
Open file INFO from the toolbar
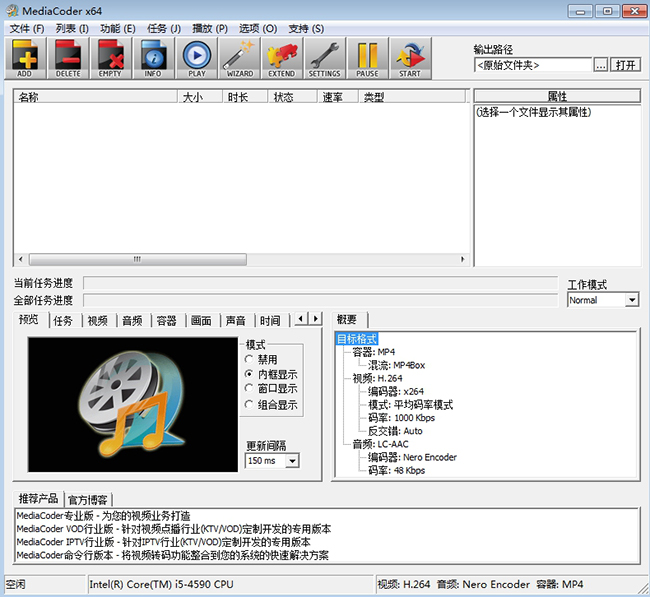tap(153, 58)
